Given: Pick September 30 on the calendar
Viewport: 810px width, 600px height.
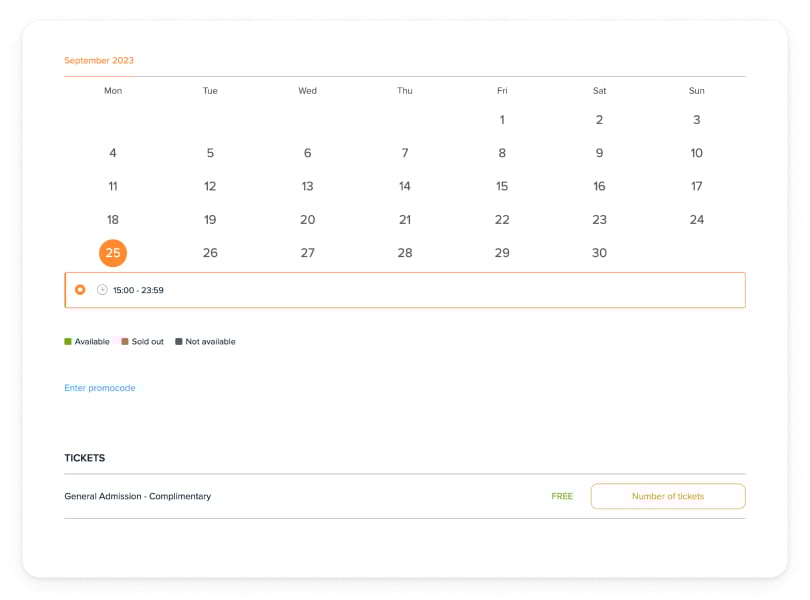Looking at the screenshot, I should tap(599, 253).
